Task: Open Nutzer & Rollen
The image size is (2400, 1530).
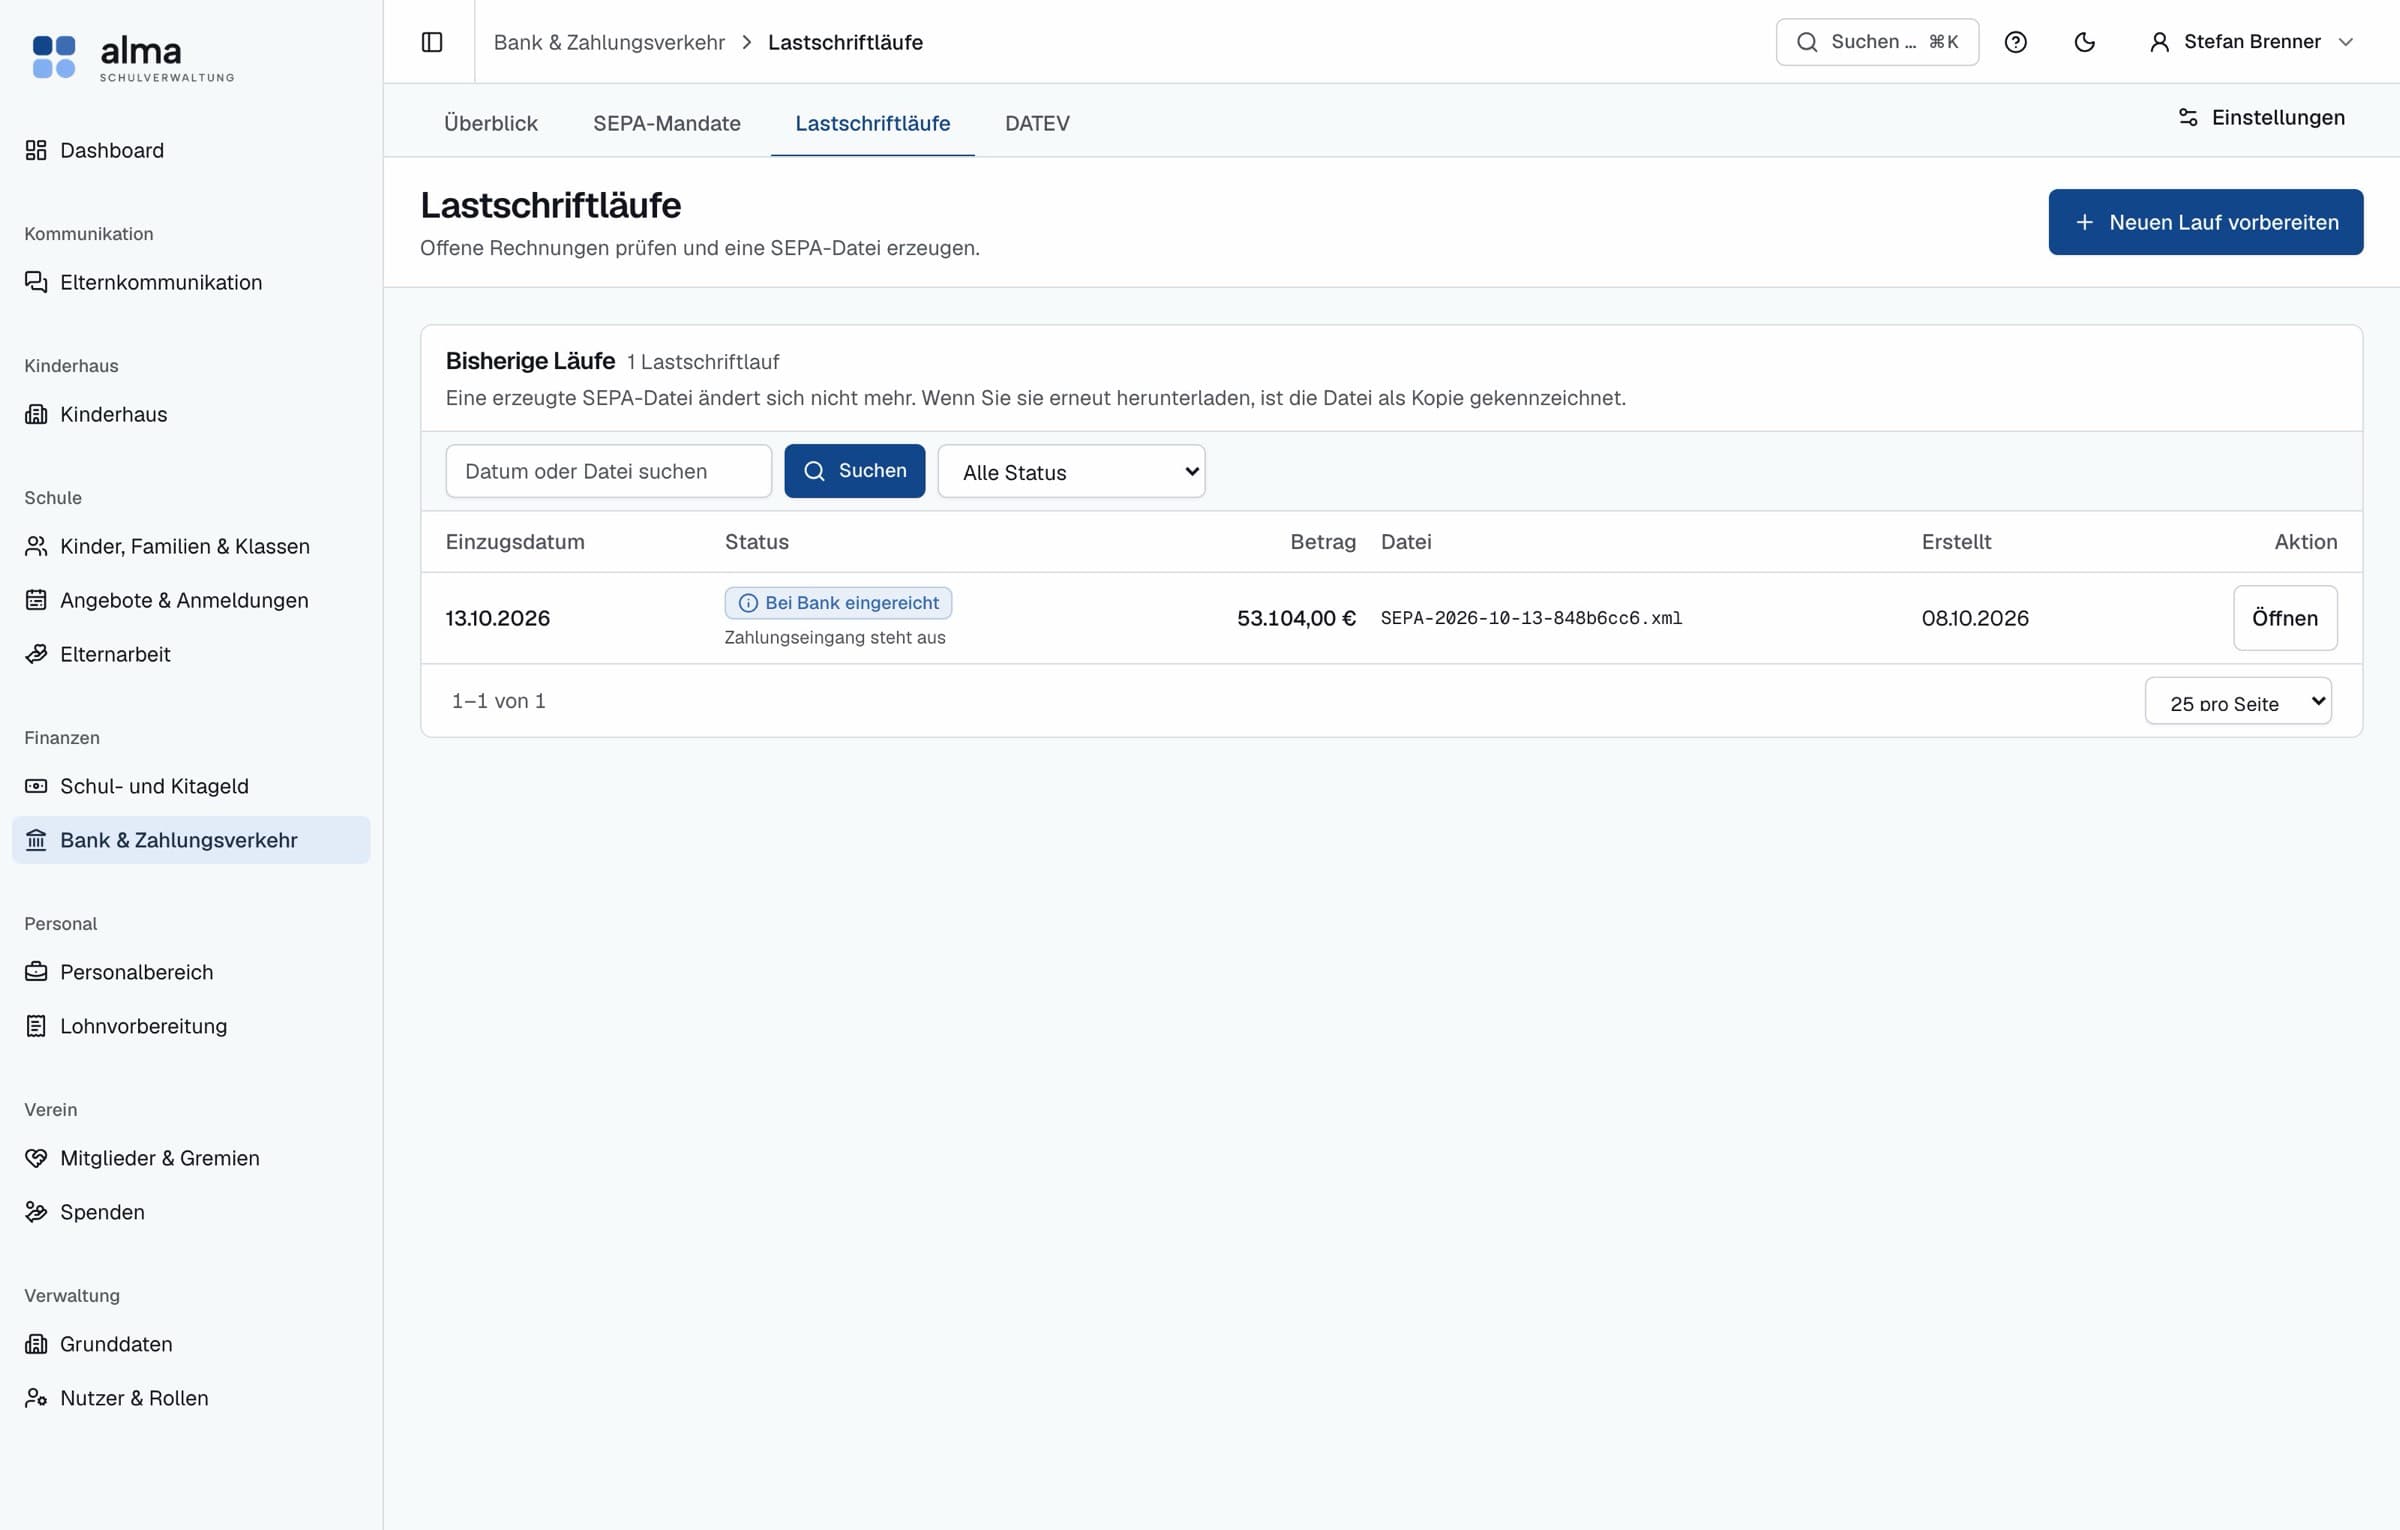Action: [x=191, y=1398]
